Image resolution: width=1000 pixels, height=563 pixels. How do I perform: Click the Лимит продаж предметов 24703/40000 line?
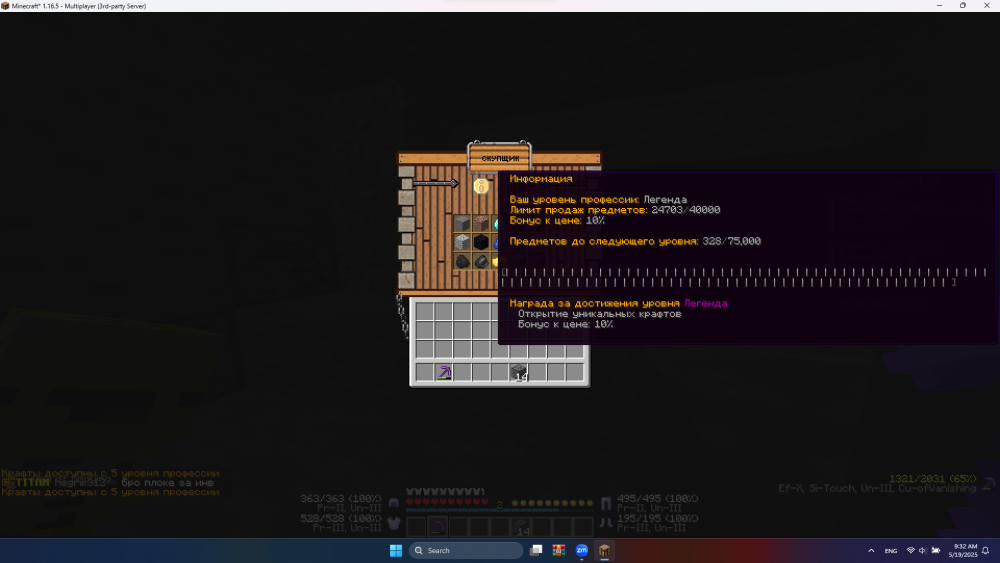coord(615,210)
